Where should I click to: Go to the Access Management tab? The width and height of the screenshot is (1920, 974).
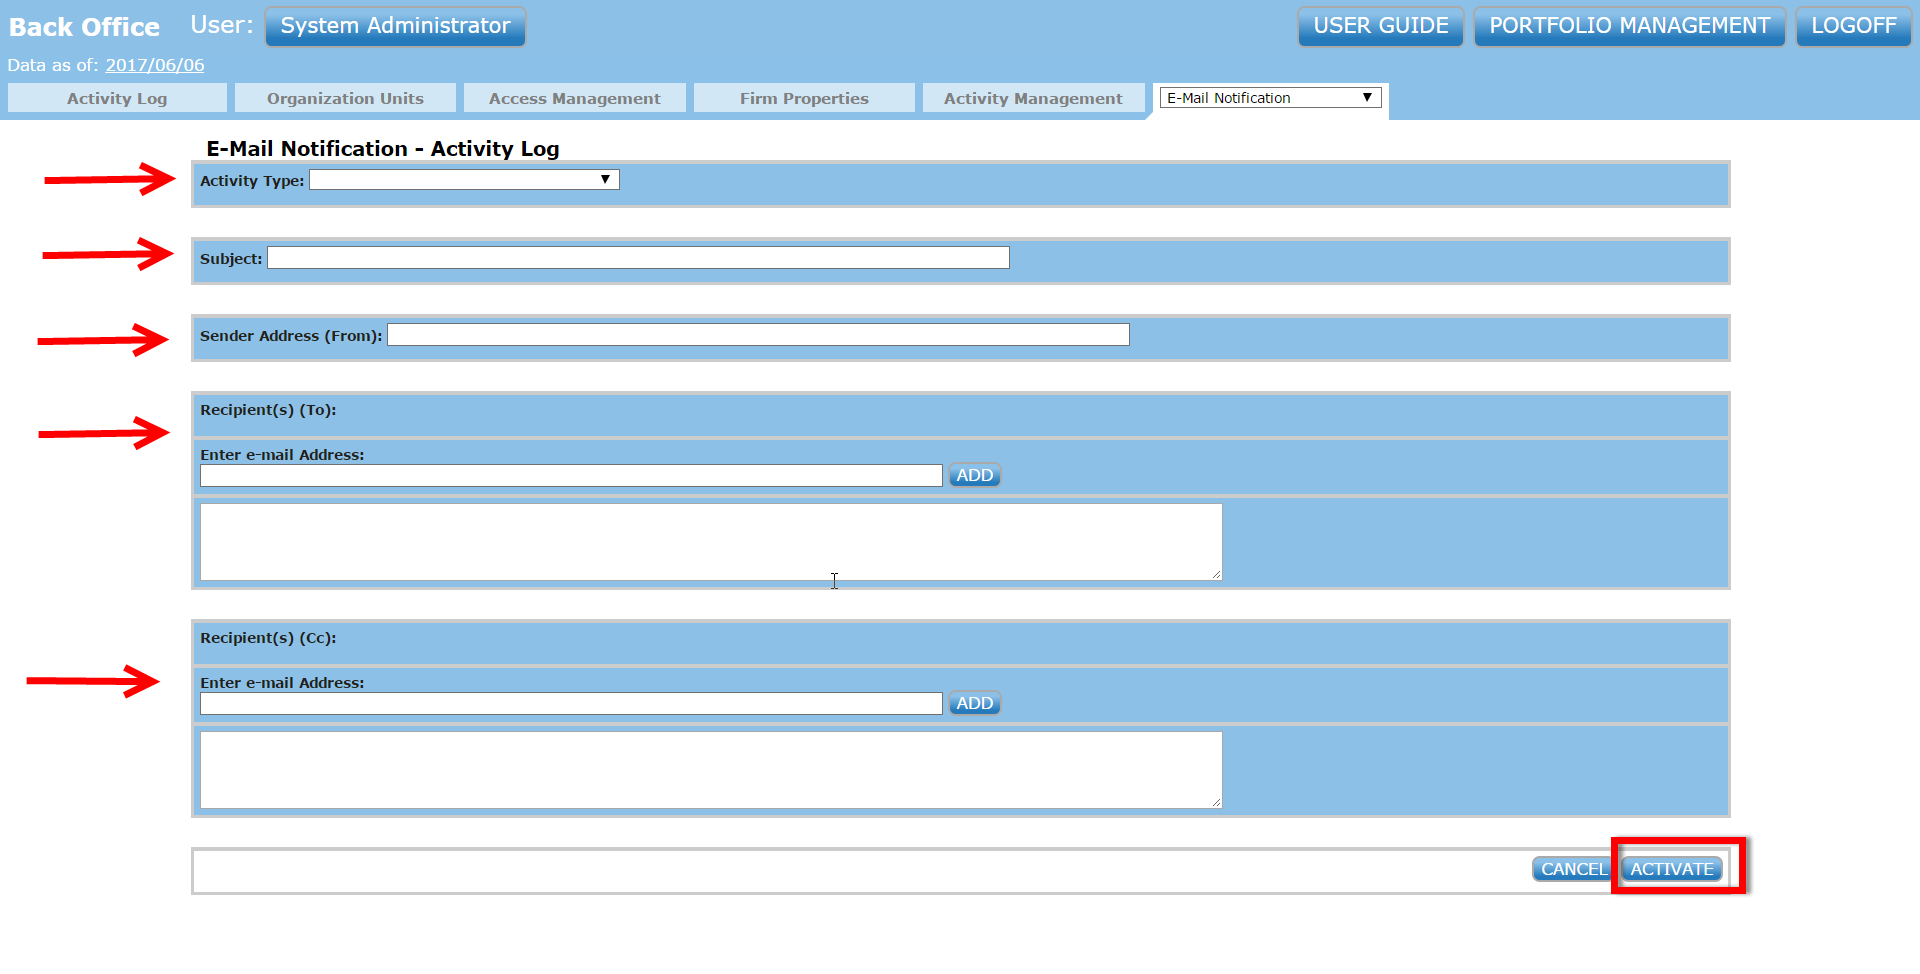pyautogui.click(x=574, y=98)
